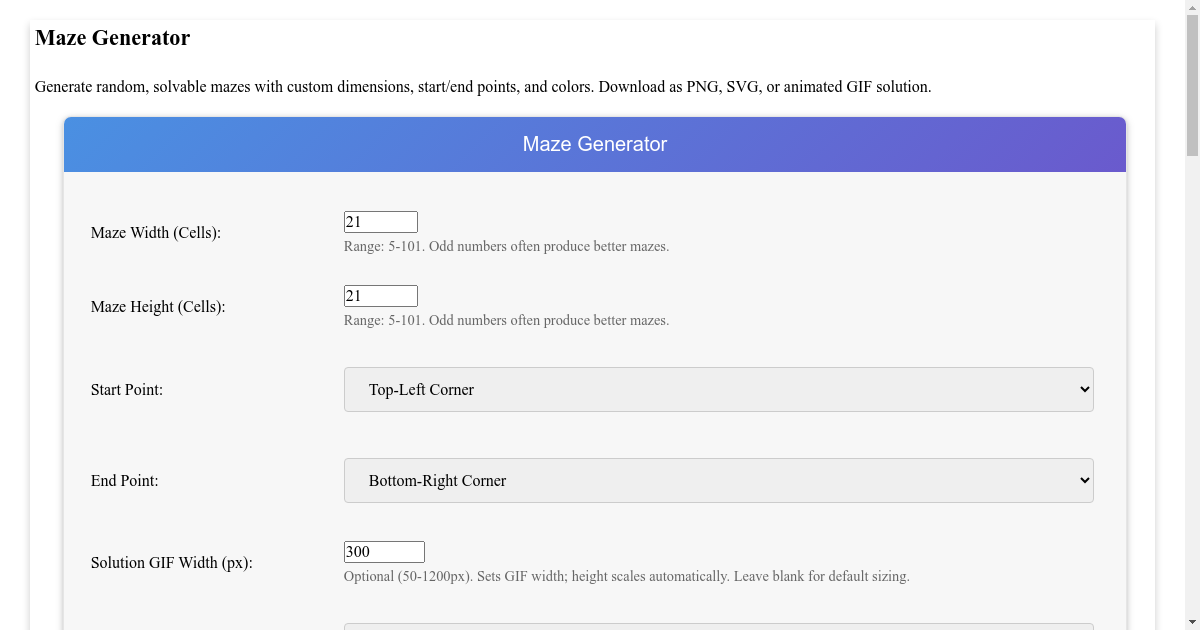The image size is (1200, 630).
Task: Click the blue Maze Generator header banner
Action: (594, 144)
